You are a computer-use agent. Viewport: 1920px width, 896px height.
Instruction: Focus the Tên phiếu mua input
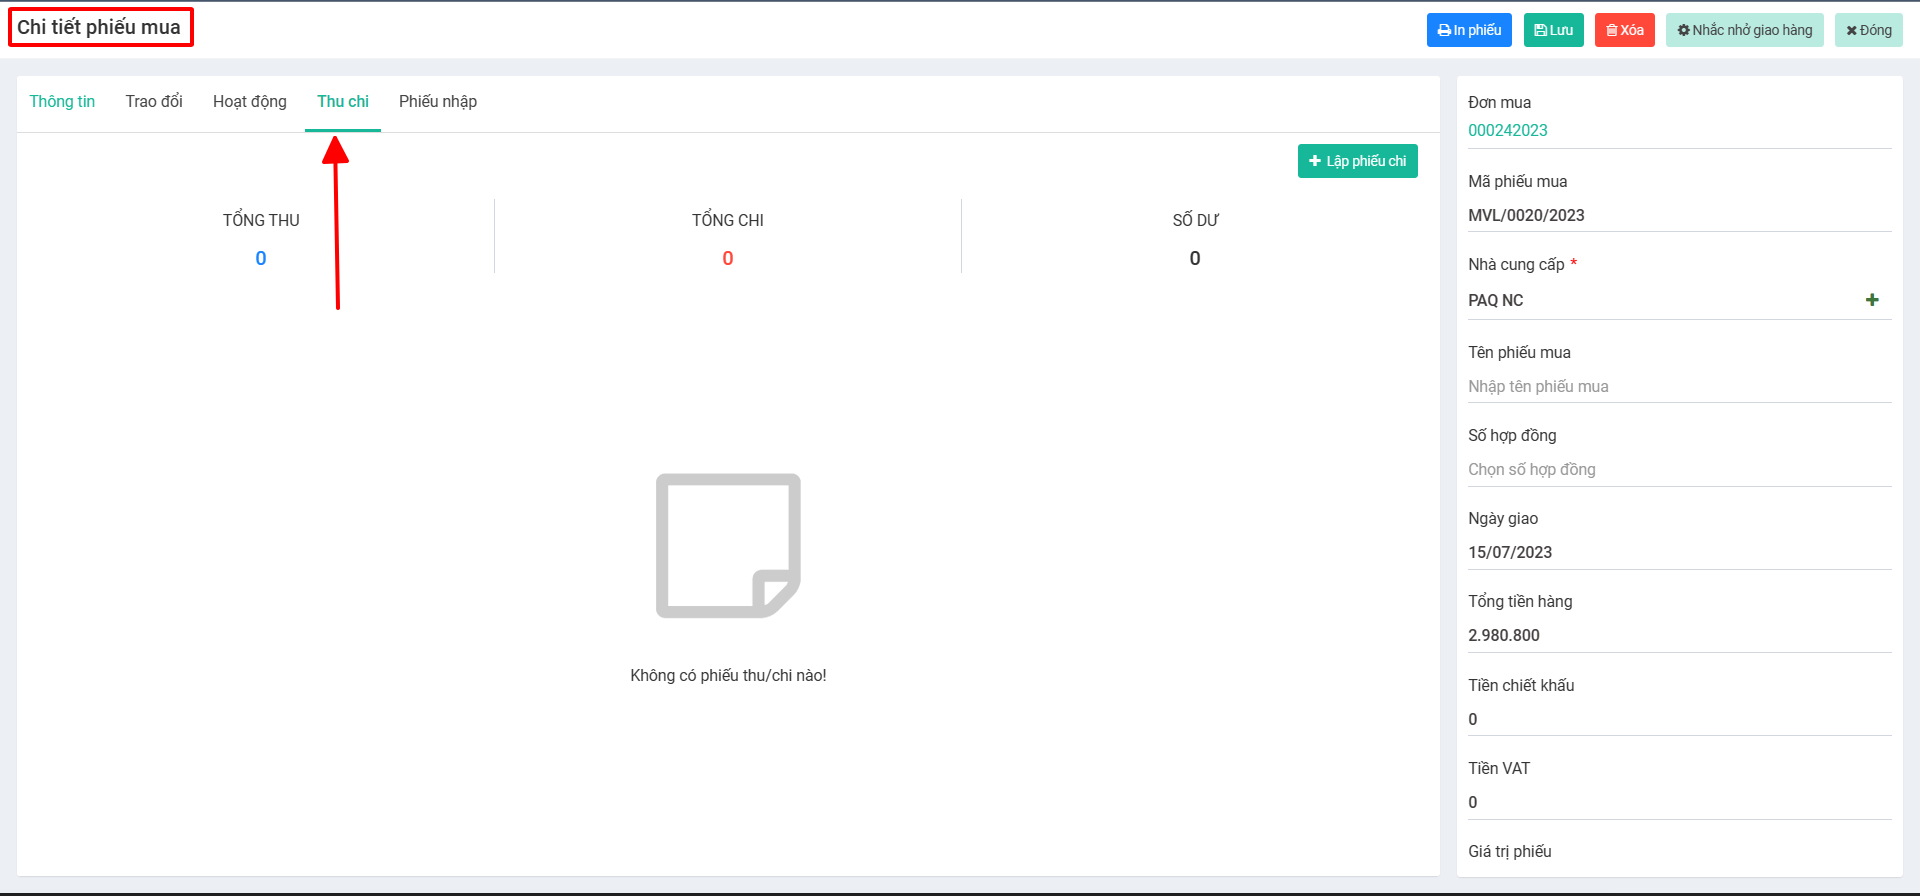[x=1679, y=386]
